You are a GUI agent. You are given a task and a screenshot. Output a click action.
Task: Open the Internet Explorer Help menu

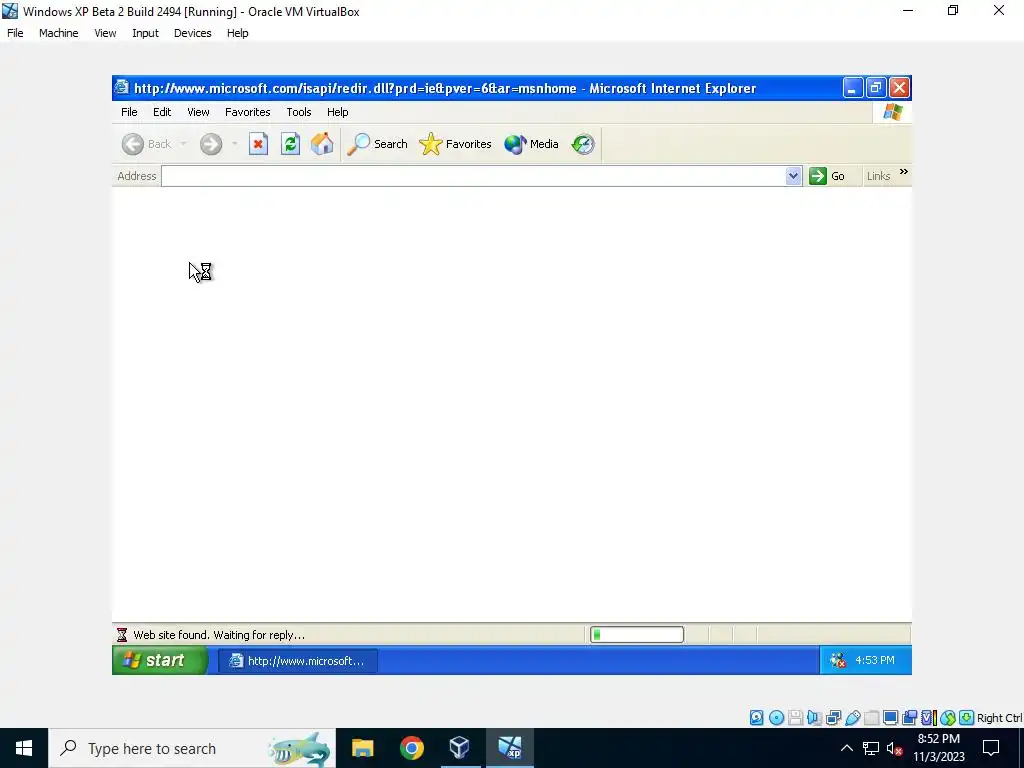(x=338, y=112)
